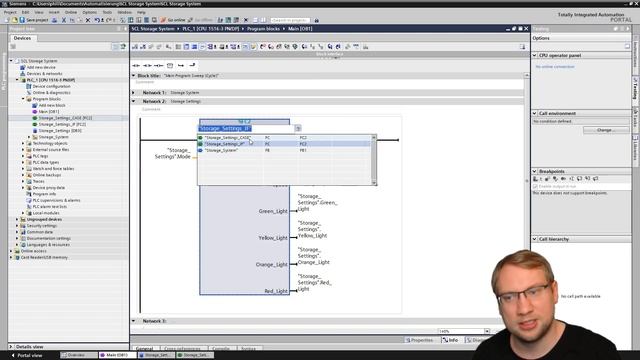640x360 pixels.
Task: Select the Traces item in the project tree
Action: click(x=38, y=181)
